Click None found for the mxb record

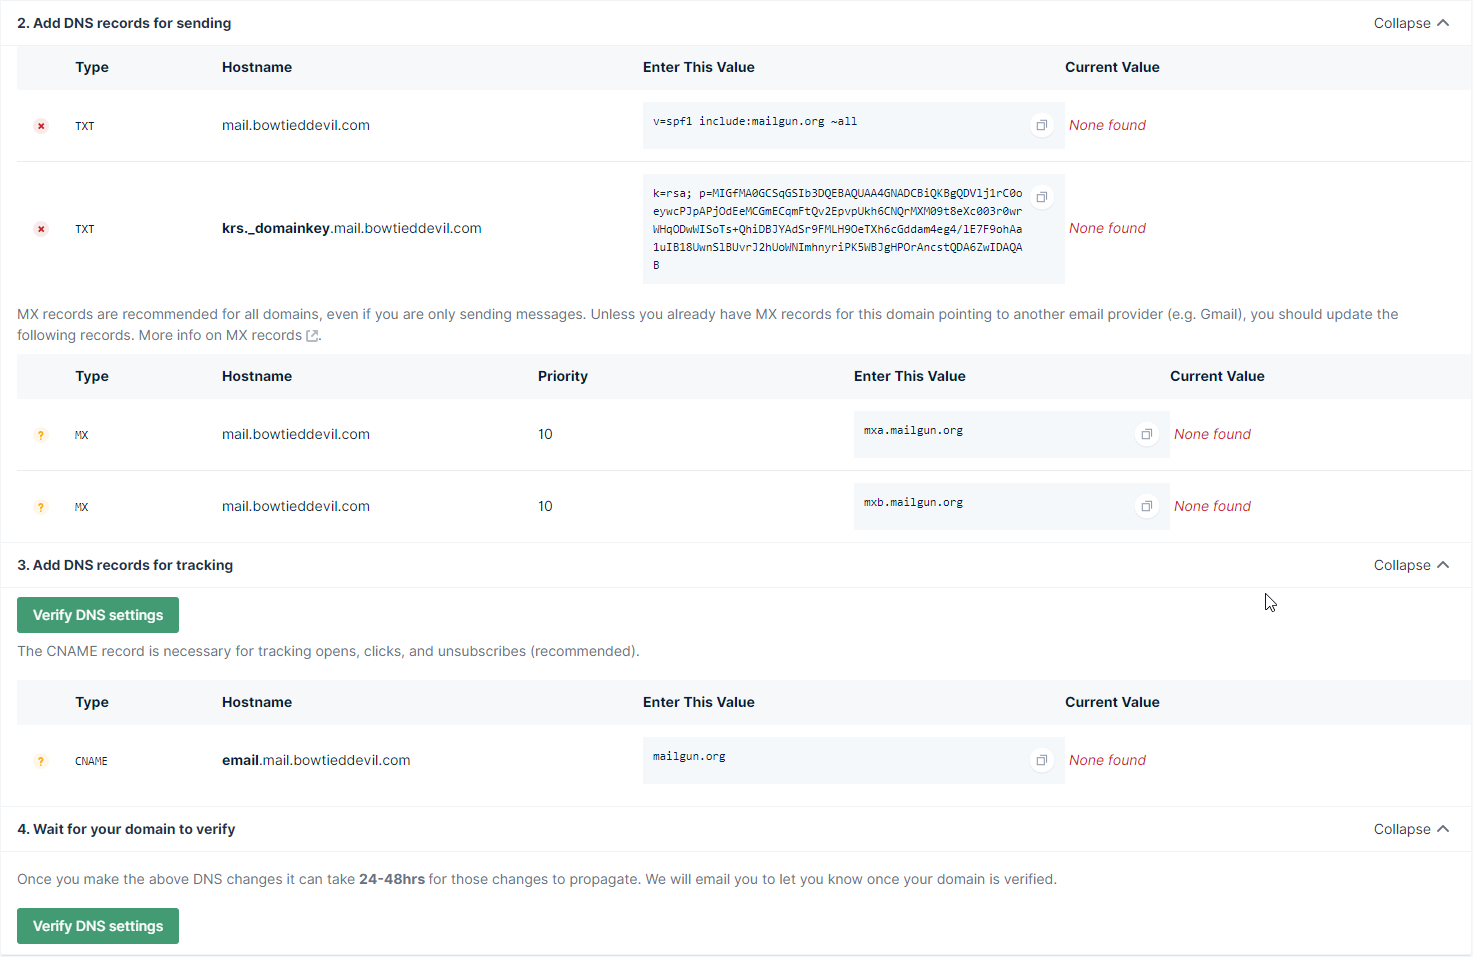1212,506
